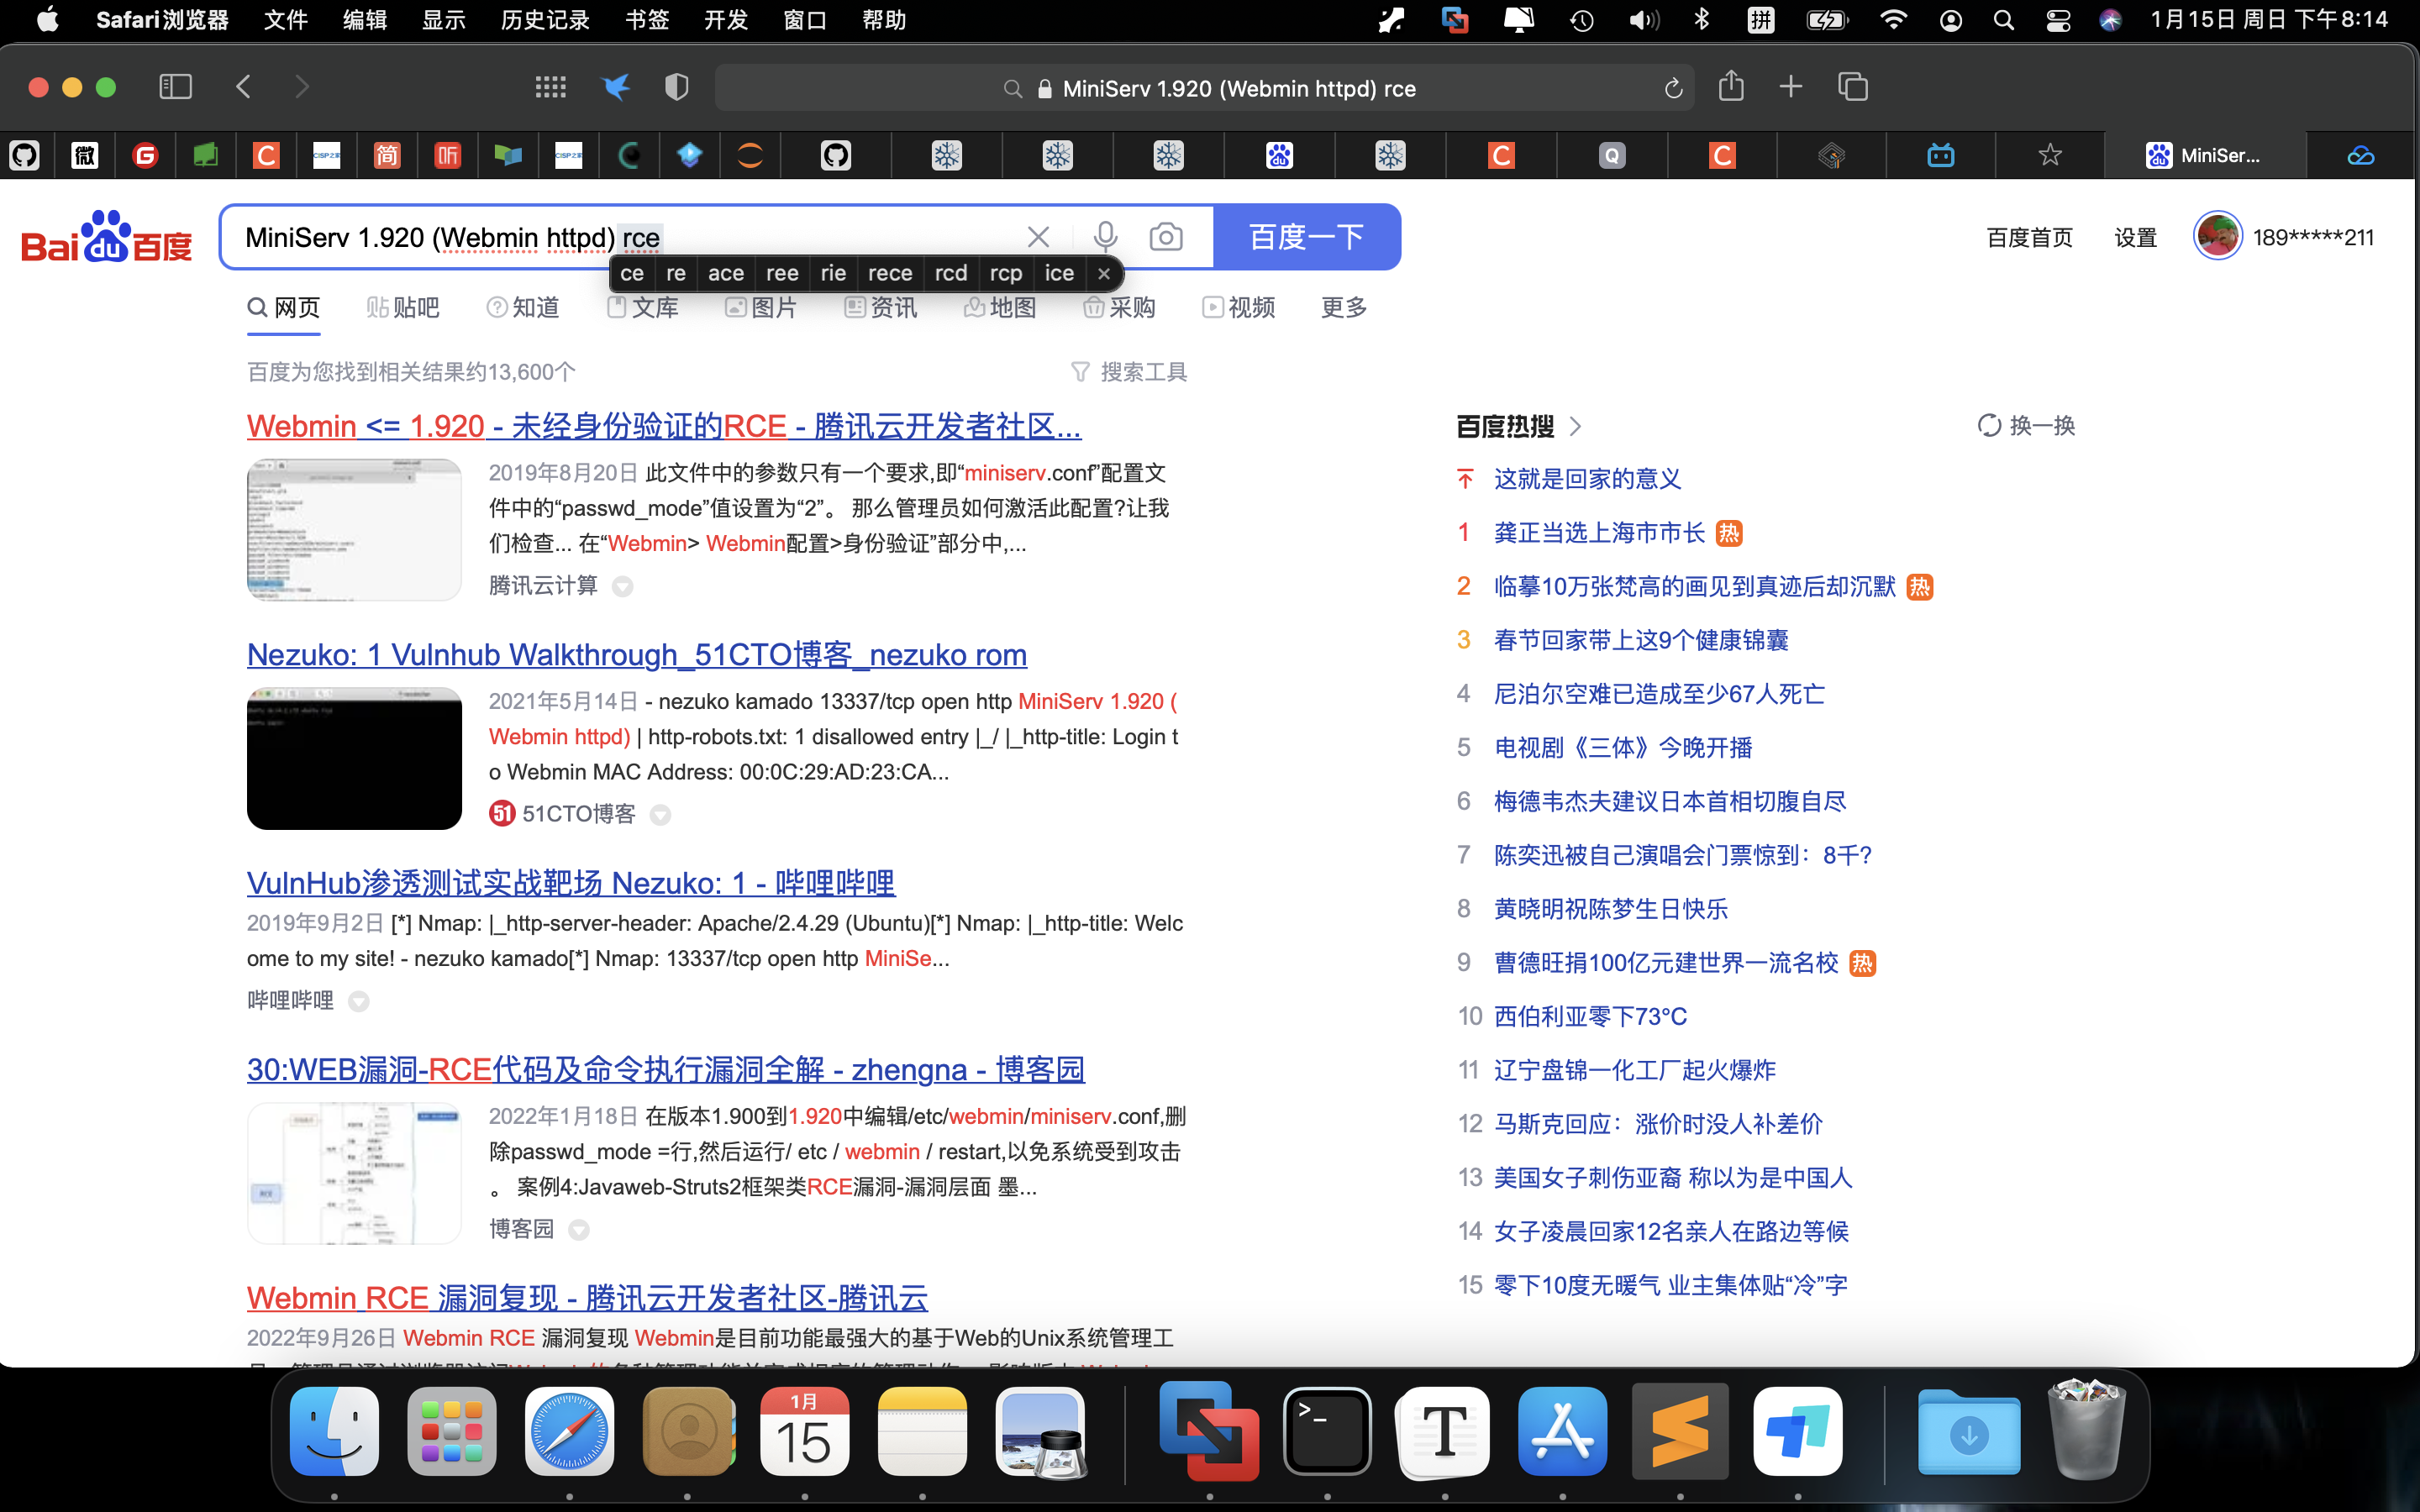This screenshot has width=2420, height=1512.
Task: Open the Webmin <= 1.920 未经身份验证的RCE result
Action: (x=664, y=426)
